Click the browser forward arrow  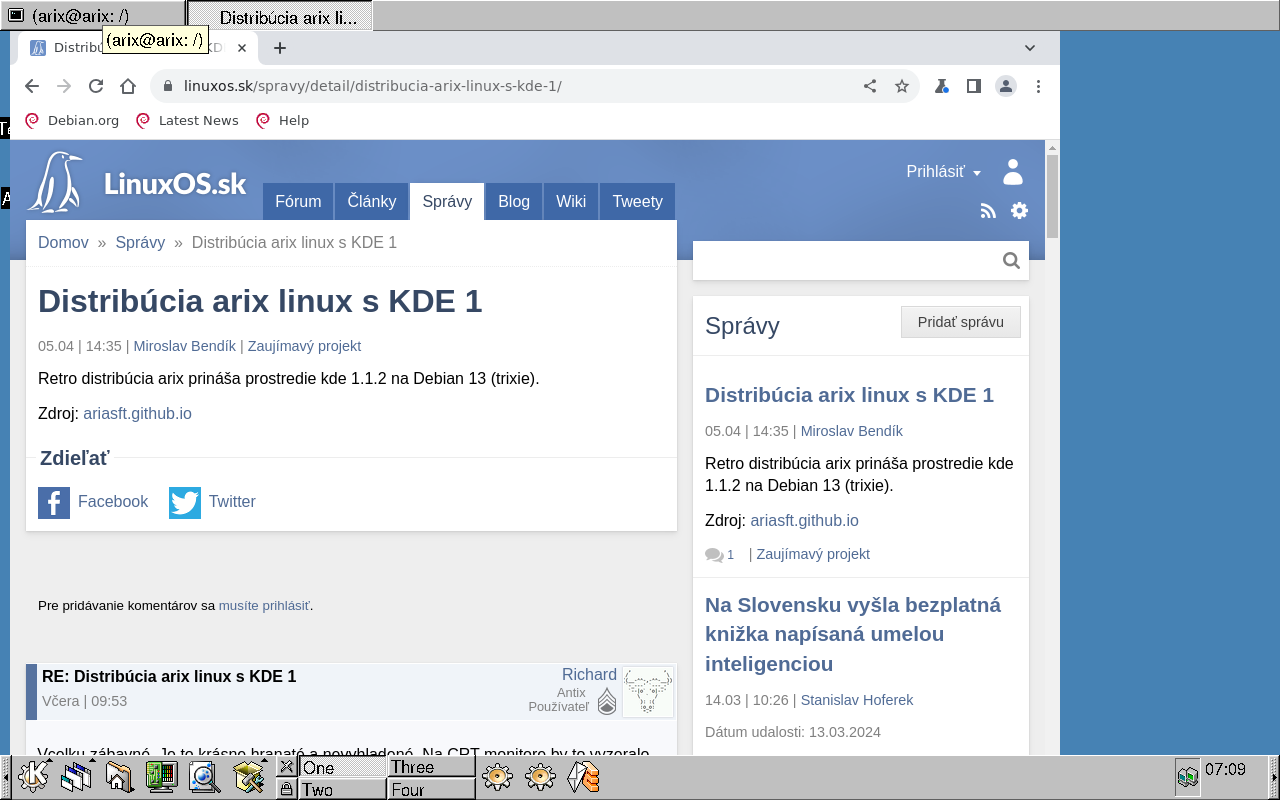64,86
